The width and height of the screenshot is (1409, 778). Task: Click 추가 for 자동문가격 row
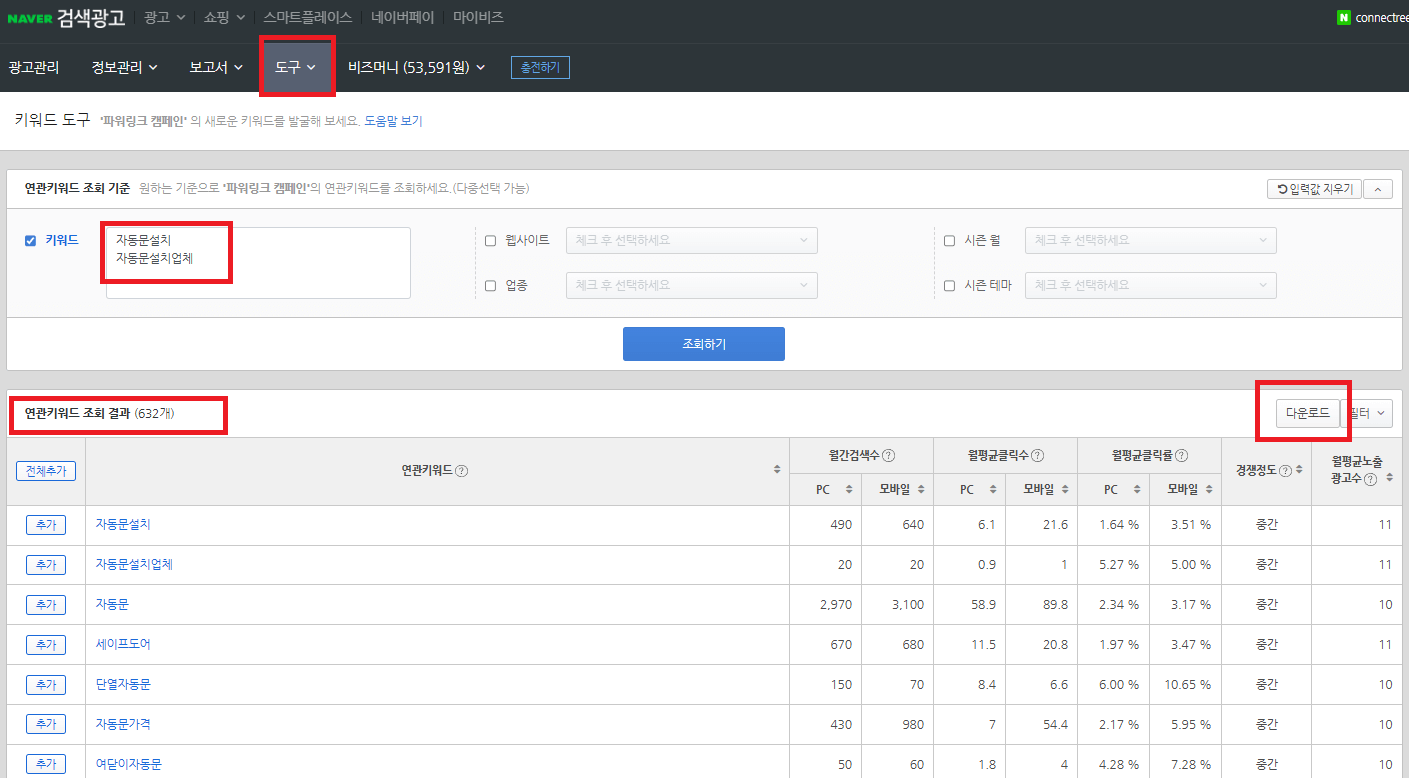click(x=46, y=723)
